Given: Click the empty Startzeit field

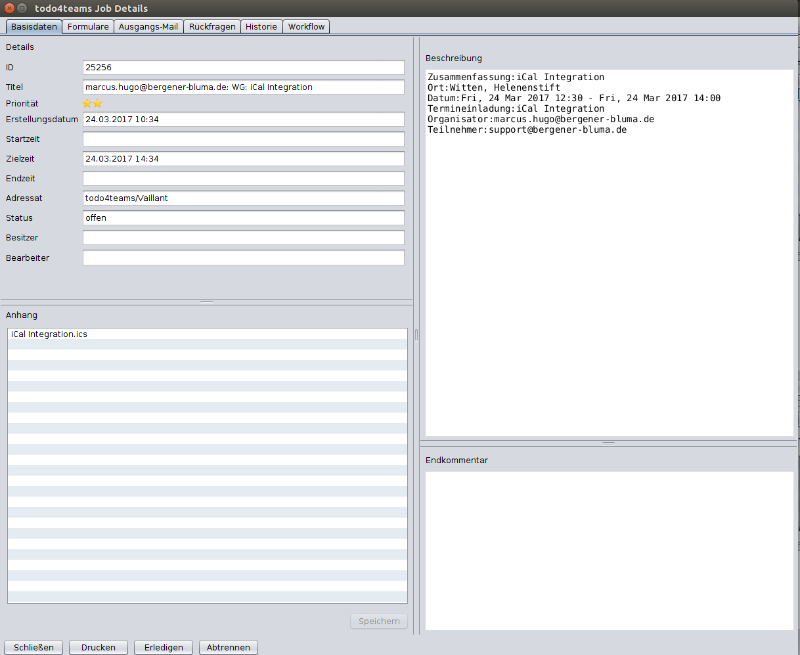Looking at the screenshot, I should [x=244, y=139].
